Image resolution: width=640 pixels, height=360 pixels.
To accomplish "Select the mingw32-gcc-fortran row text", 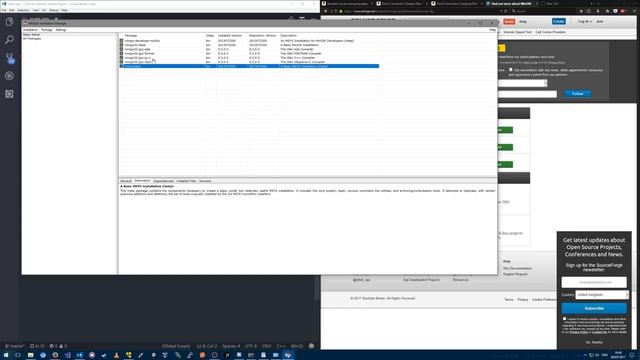I will point(140,53).
